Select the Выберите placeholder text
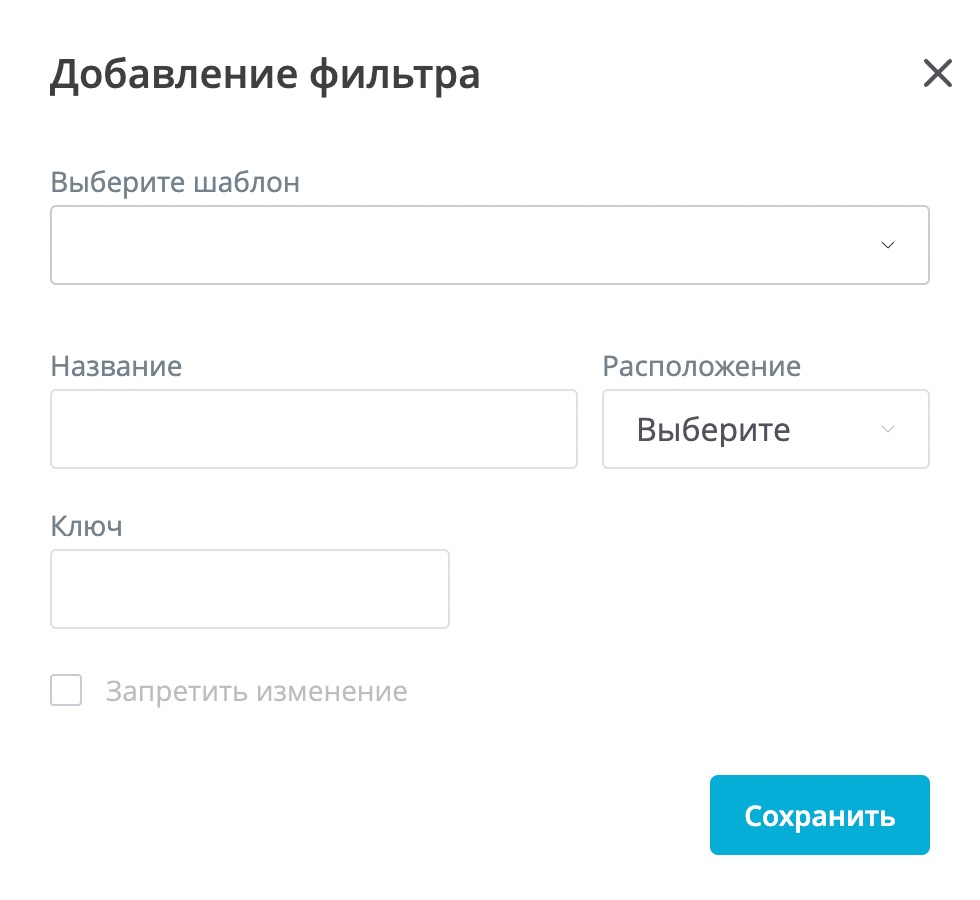 click(x=713, y=429)
